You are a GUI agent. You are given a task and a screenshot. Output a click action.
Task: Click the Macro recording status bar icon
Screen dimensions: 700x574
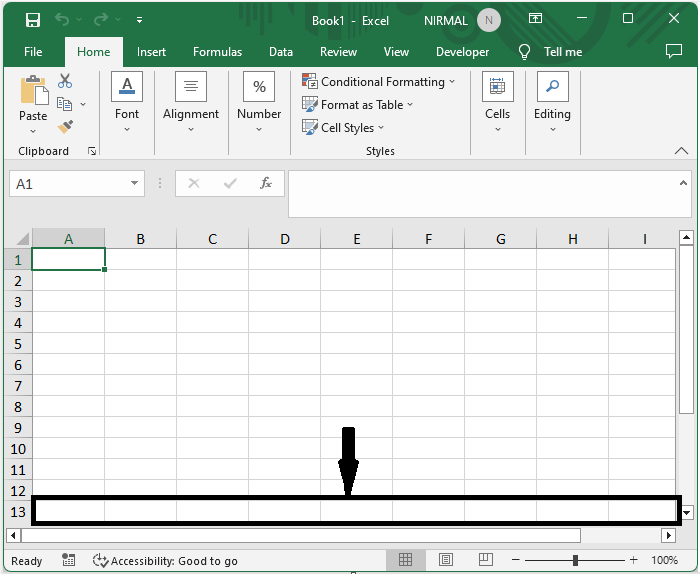click(68, 560)
